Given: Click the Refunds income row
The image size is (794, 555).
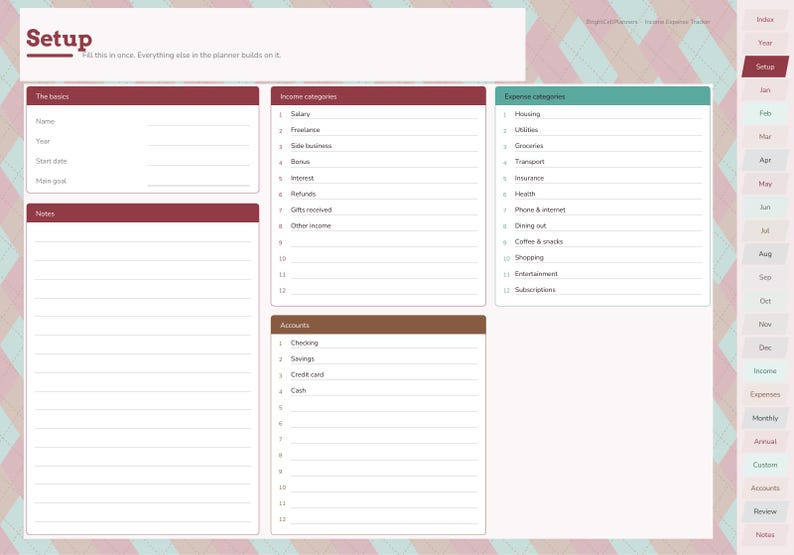Looking at the screenshot, I should pos(378,194).
